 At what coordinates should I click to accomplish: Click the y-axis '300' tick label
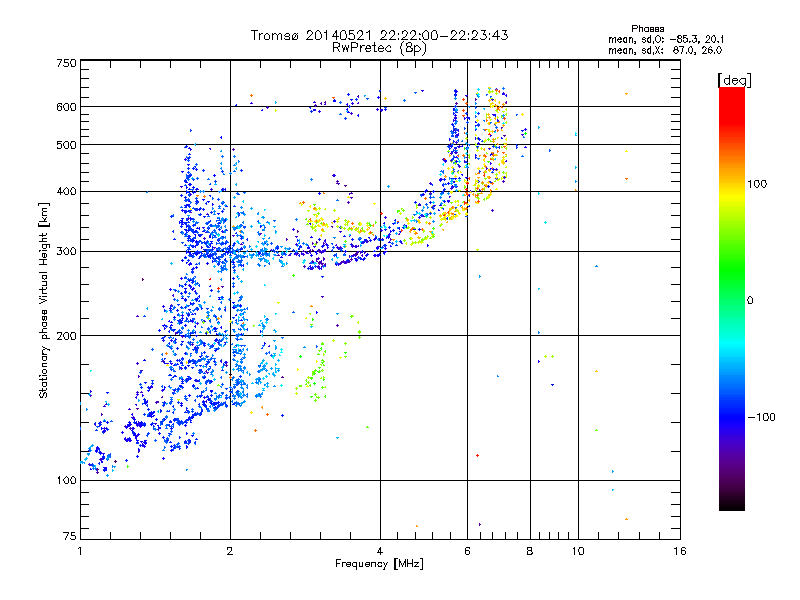point(66,252)
